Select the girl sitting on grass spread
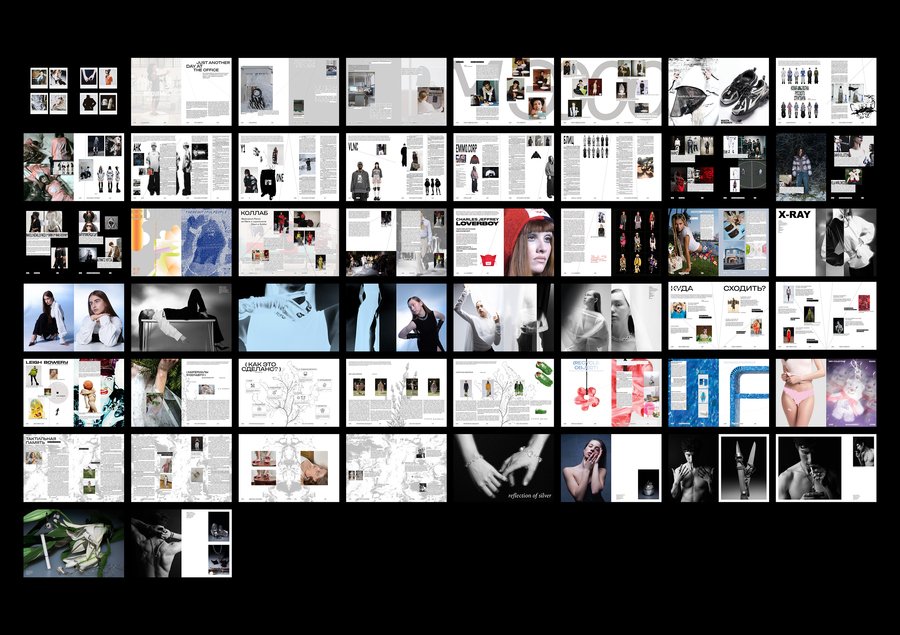900x635 pixels. pyautogui.click(x=719, y=242)
